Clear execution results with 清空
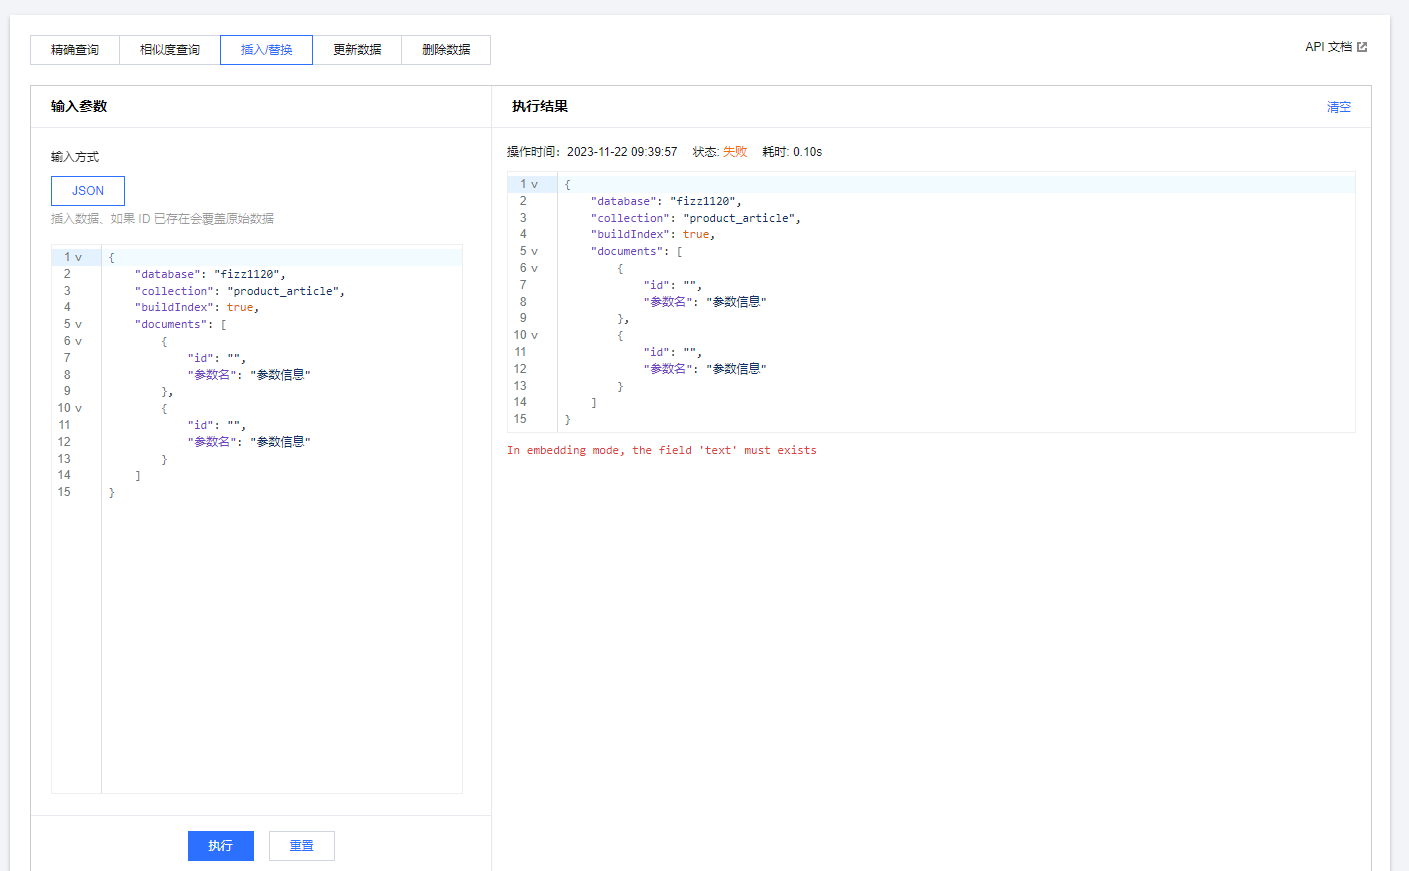The width and height of the screenshot is (1409, 871). click(1339, 107)
